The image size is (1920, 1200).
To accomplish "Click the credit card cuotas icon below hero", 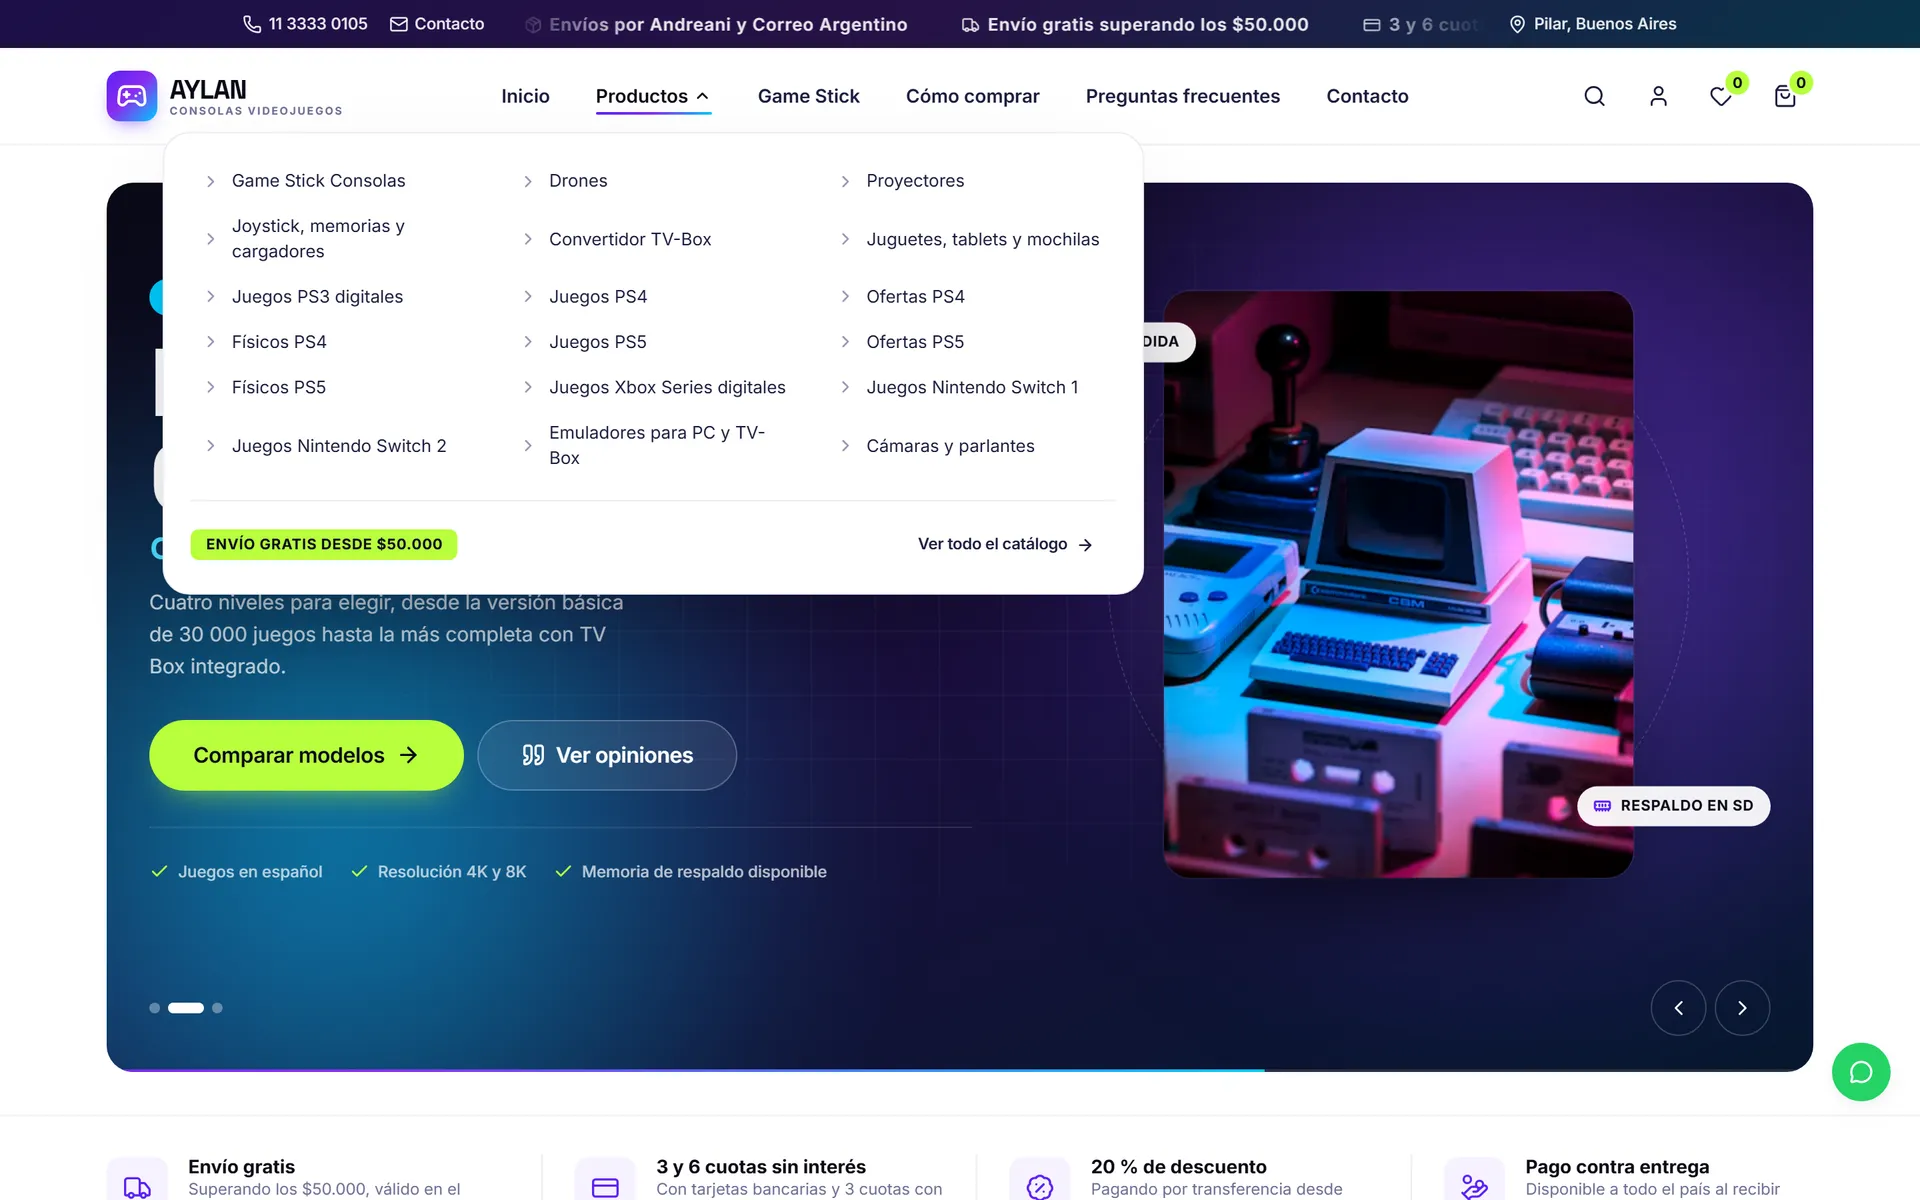I will tap(605, 1185).
